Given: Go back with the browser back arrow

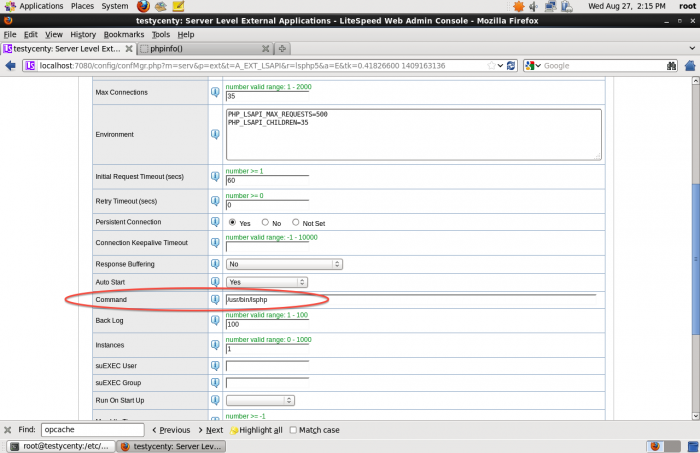Looking at the screenshot, I should (x=10, y=66).
